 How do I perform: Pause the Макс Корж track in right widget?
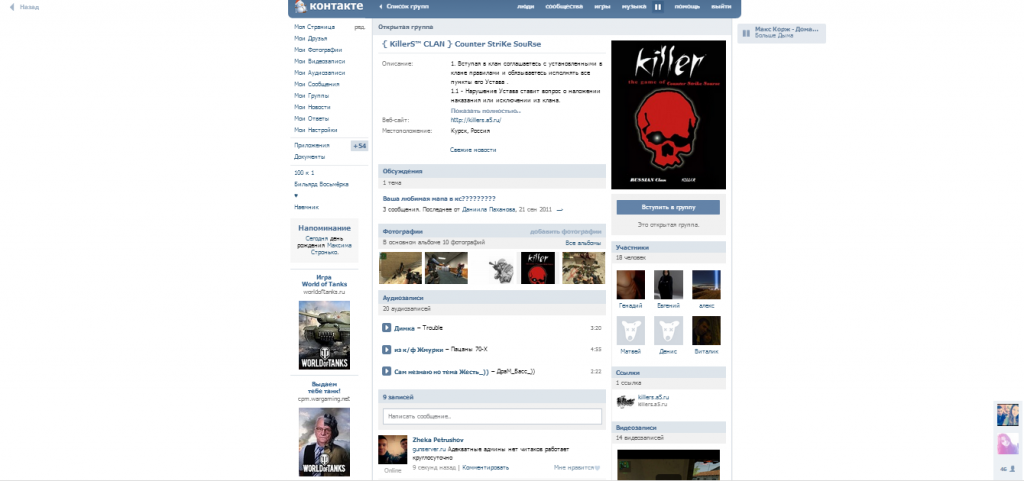click(x=746, y=34)
